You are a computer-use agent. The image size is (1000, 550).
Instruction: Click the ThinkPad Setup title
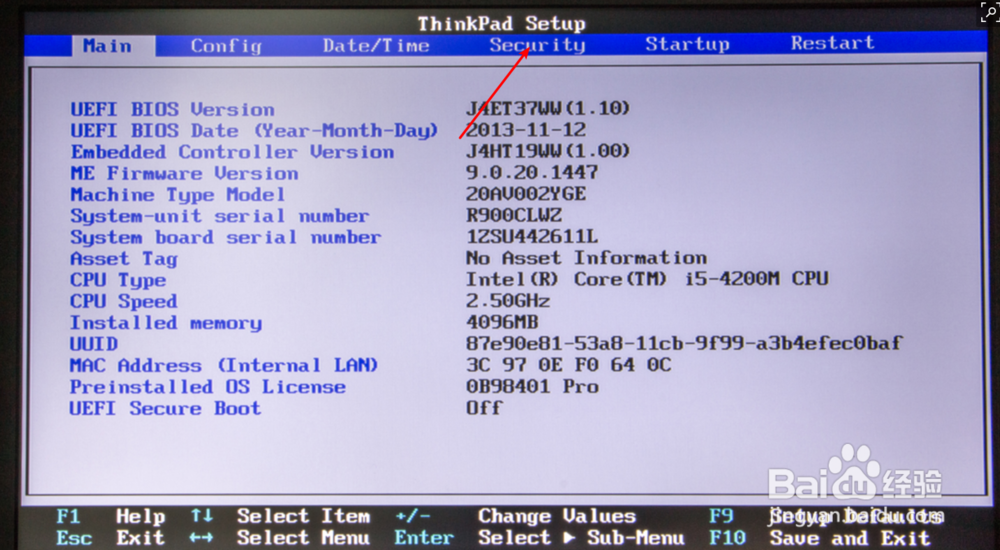pos(501,24)
